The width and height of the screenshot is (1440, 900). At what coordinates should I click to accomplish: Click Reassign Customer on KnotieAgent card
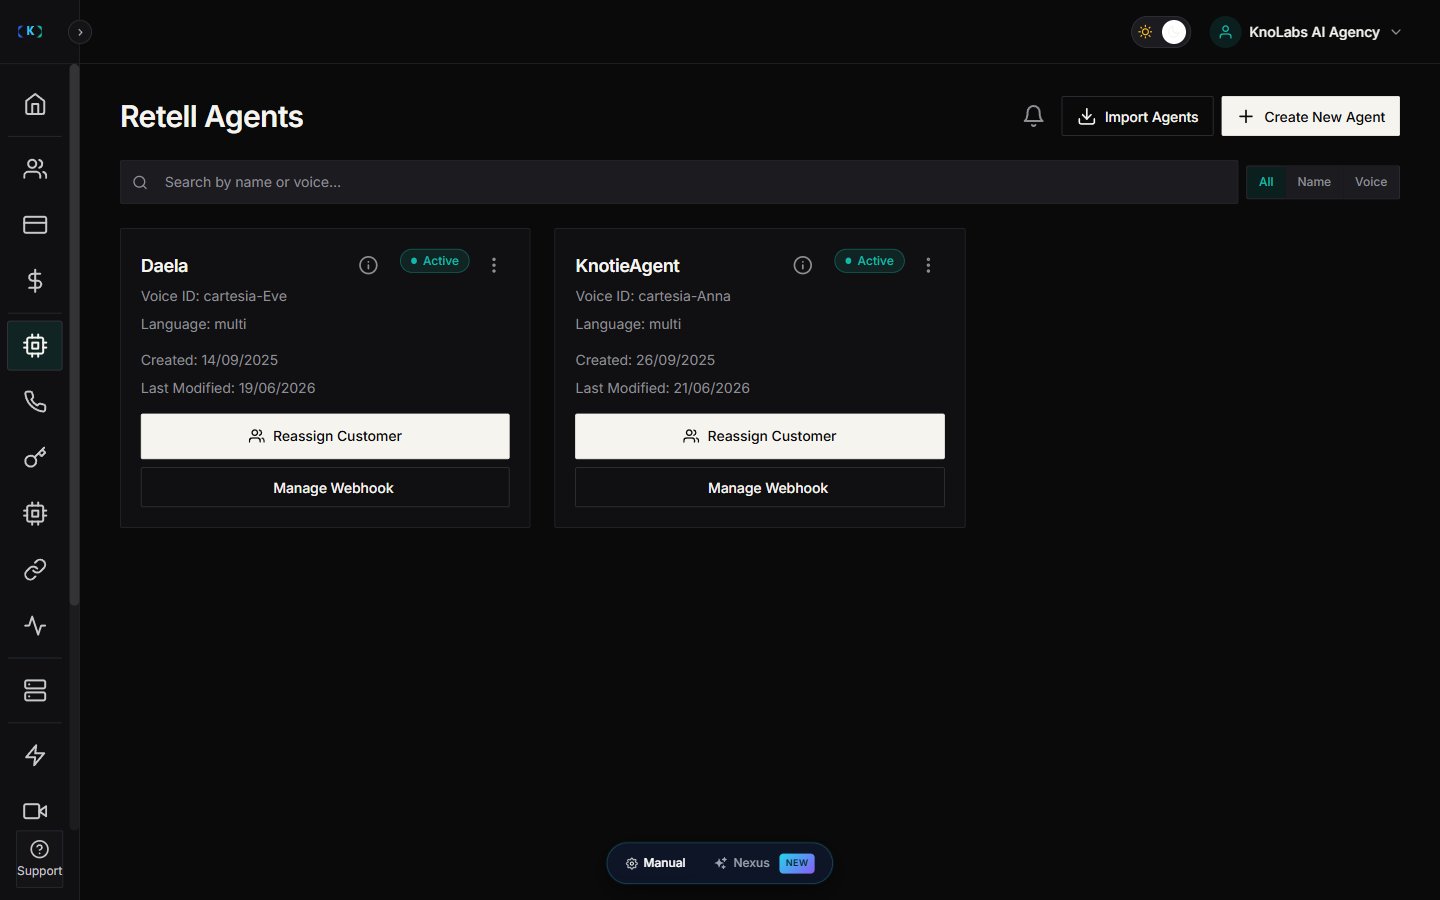760,436
